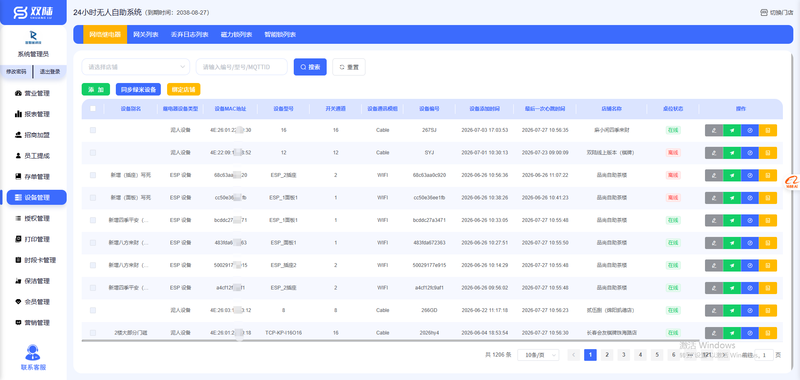Switch to the 磁力锁列表 tab
Viewport: 800px width, 380px height.
pyautogui.click(x=236, y=35)
